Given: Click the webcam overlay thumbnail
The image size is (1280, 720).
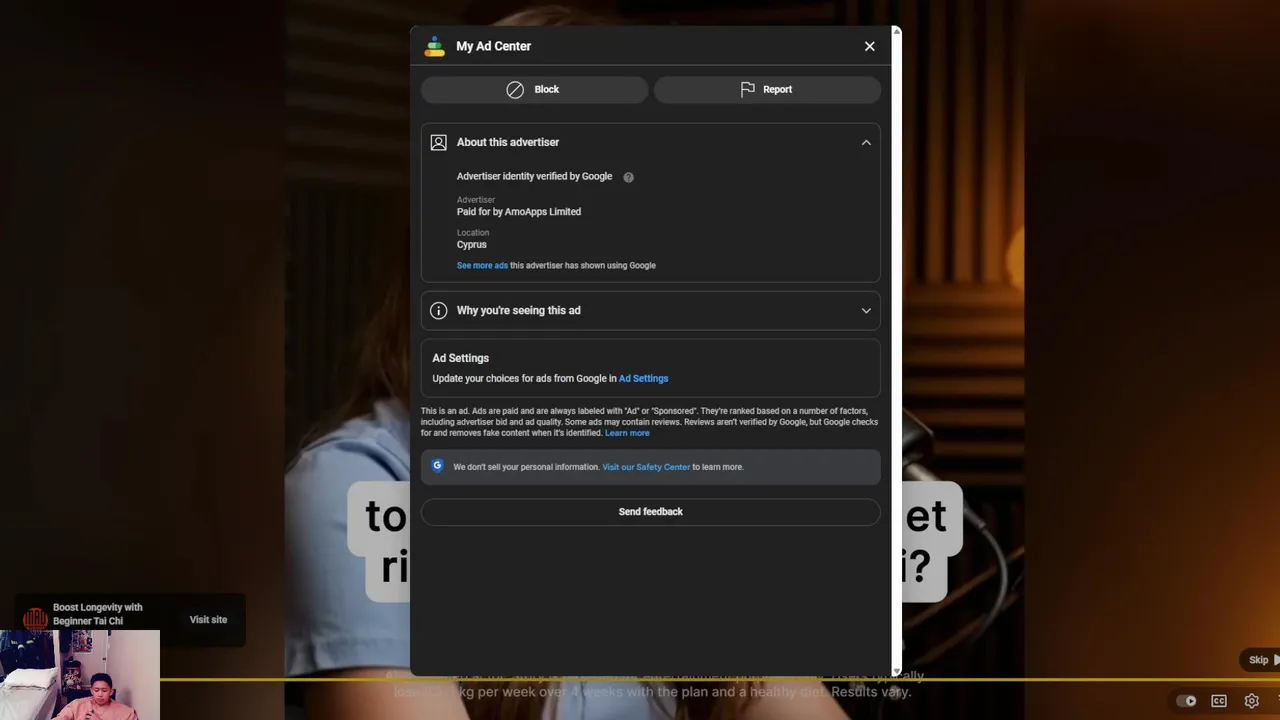Looking at the screenshot, I should point(80,675).
